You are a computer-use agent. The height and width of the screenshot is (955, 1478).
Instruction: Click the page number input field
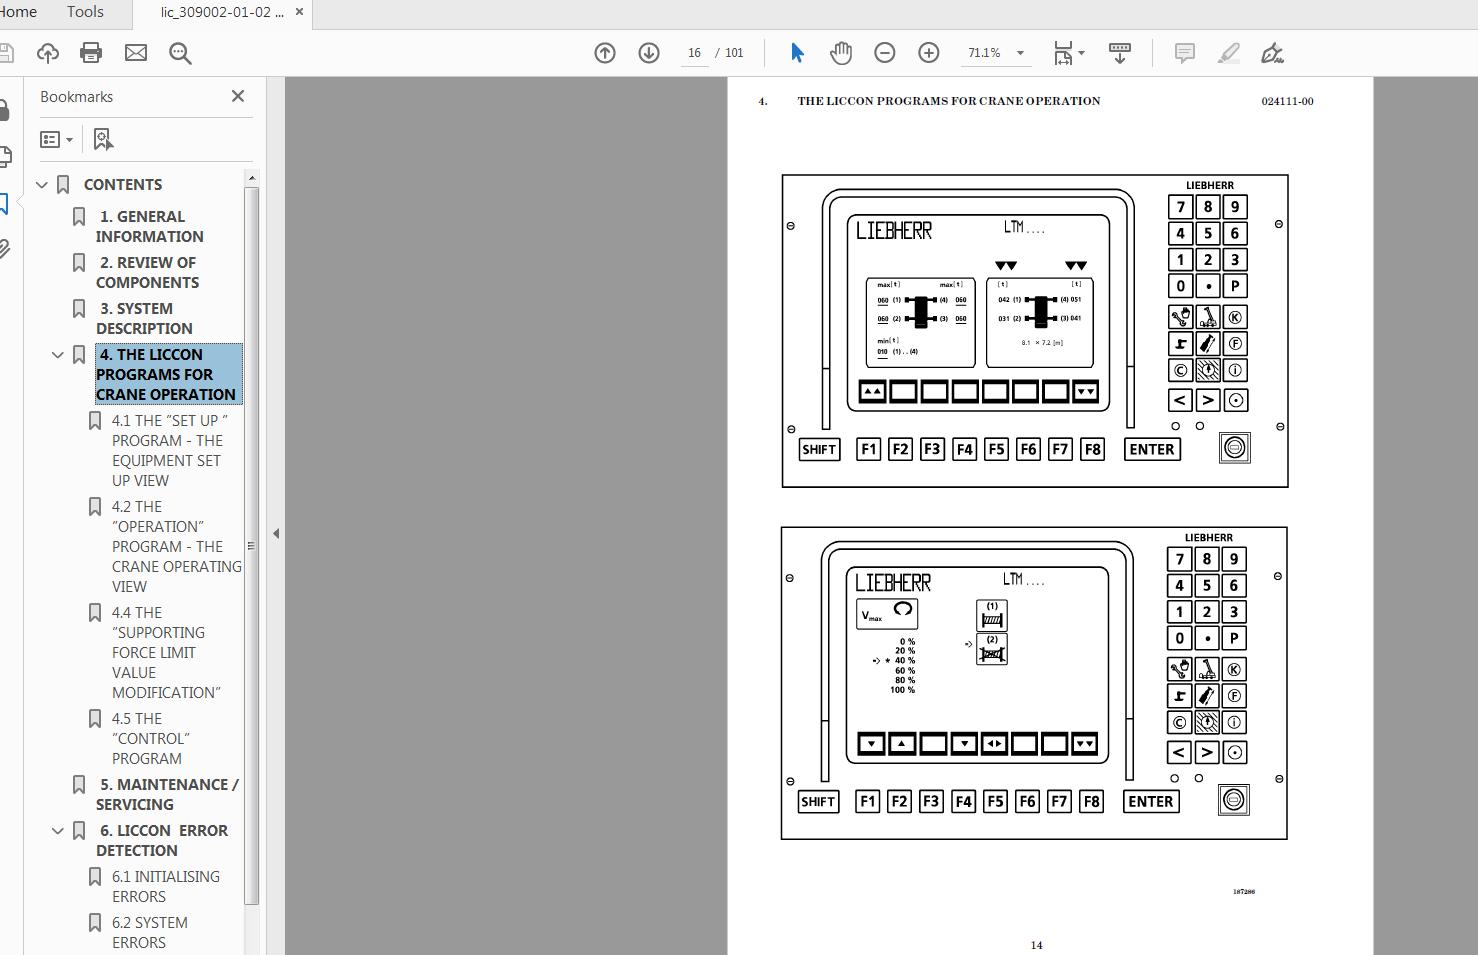[x=694, y=53]
